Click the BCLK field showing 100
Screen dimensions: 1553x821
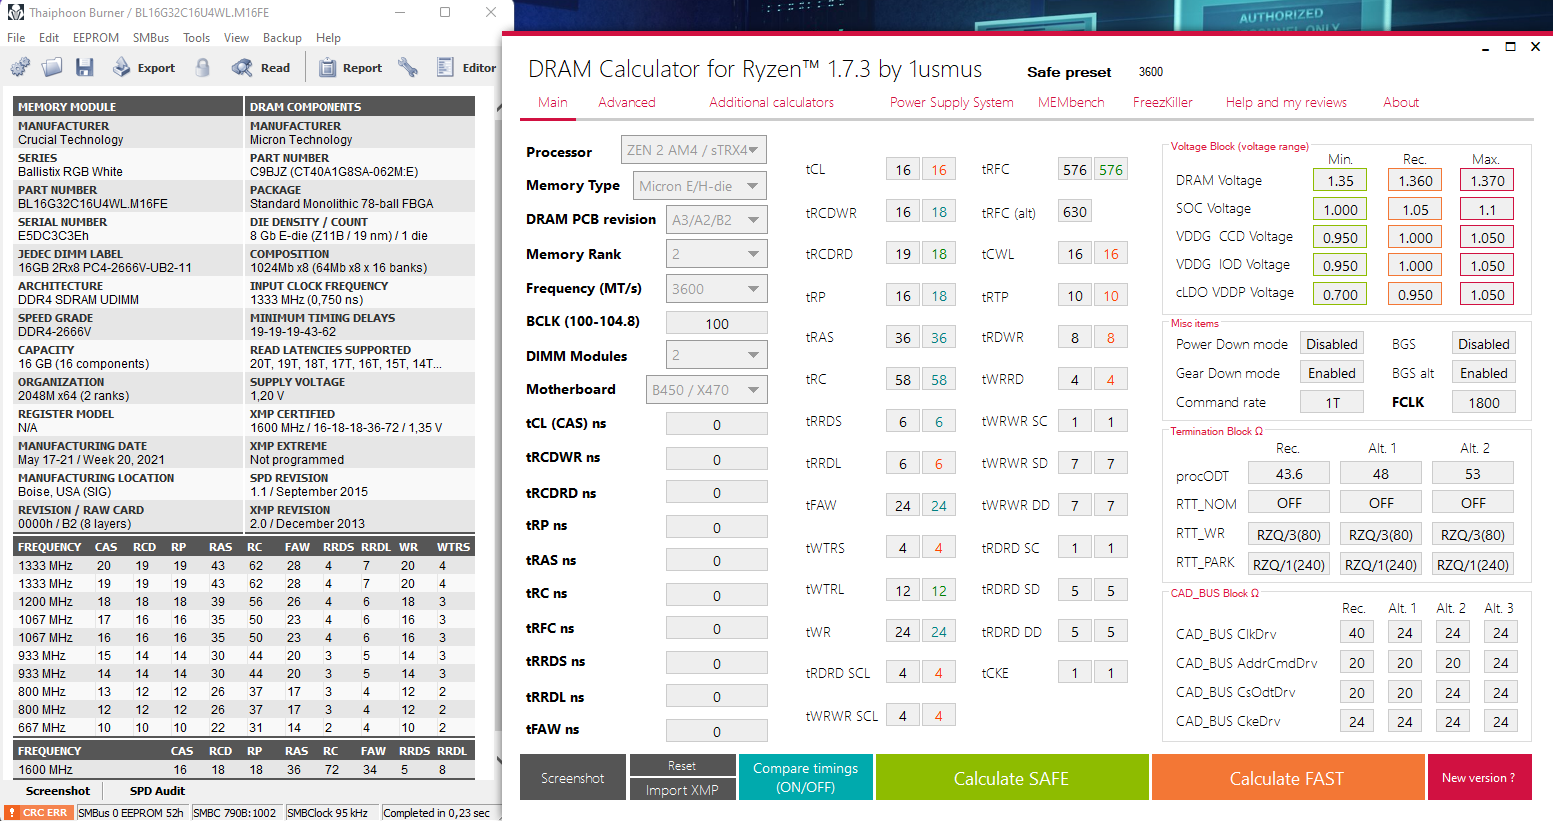coord(716,323)
